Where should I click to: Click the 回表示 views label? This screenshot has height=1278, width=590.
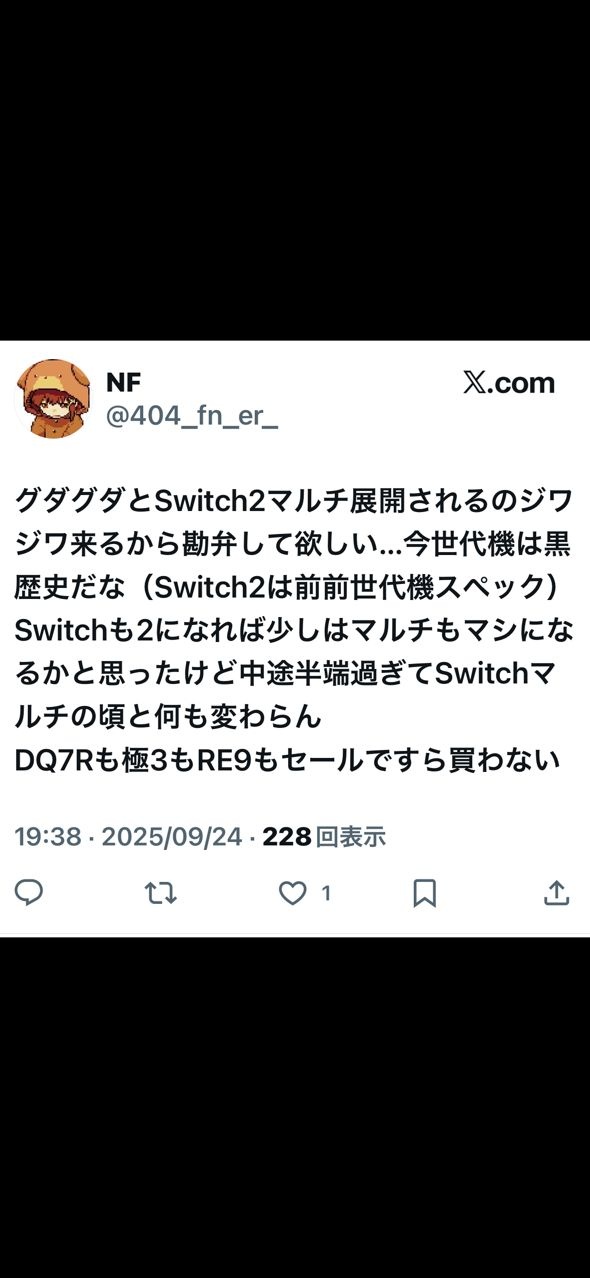click(350, 837)
